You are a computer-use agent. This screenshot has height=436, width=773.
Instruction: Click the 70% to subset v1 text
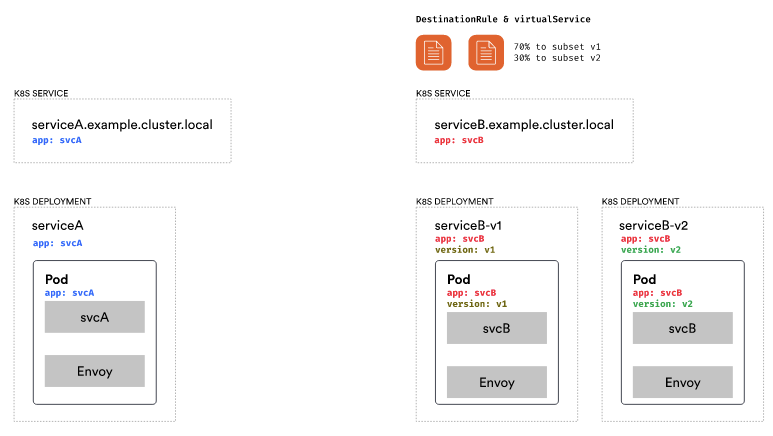point(557,47)
